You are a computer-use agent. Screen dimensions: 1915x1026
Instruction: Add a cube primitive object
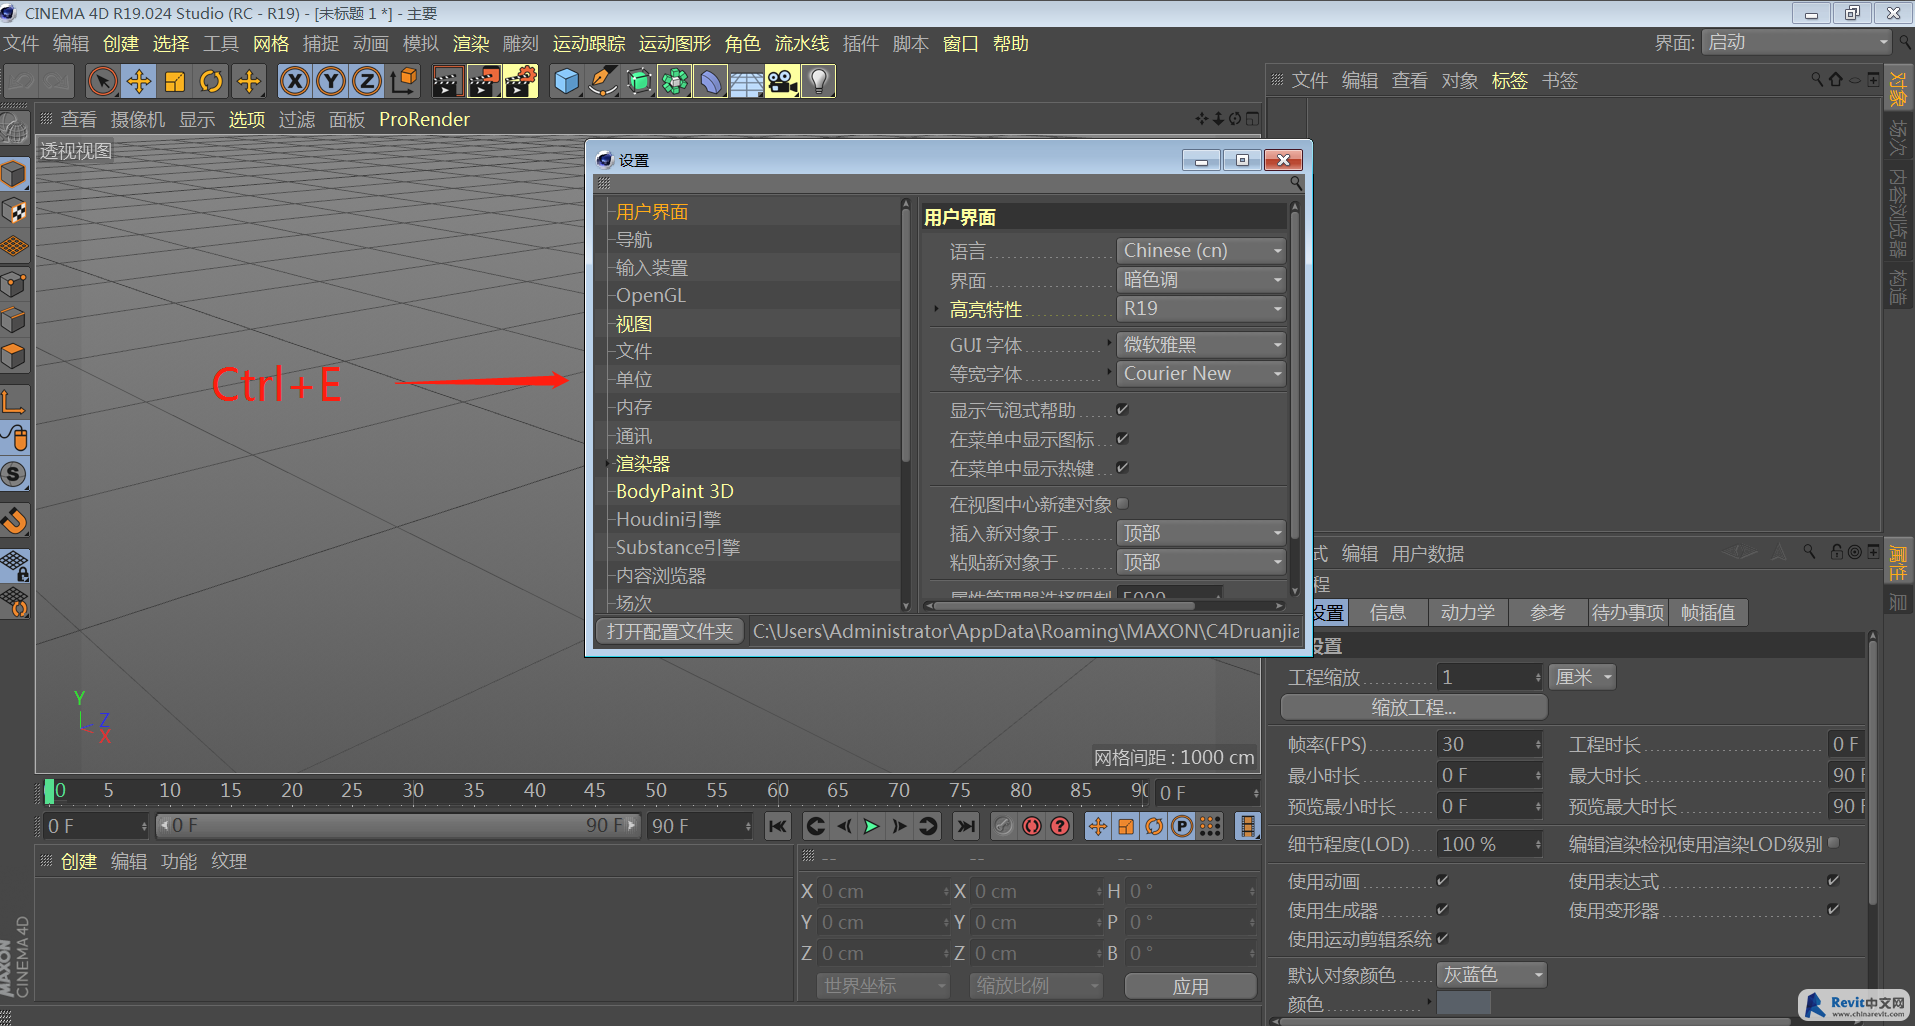566,81
